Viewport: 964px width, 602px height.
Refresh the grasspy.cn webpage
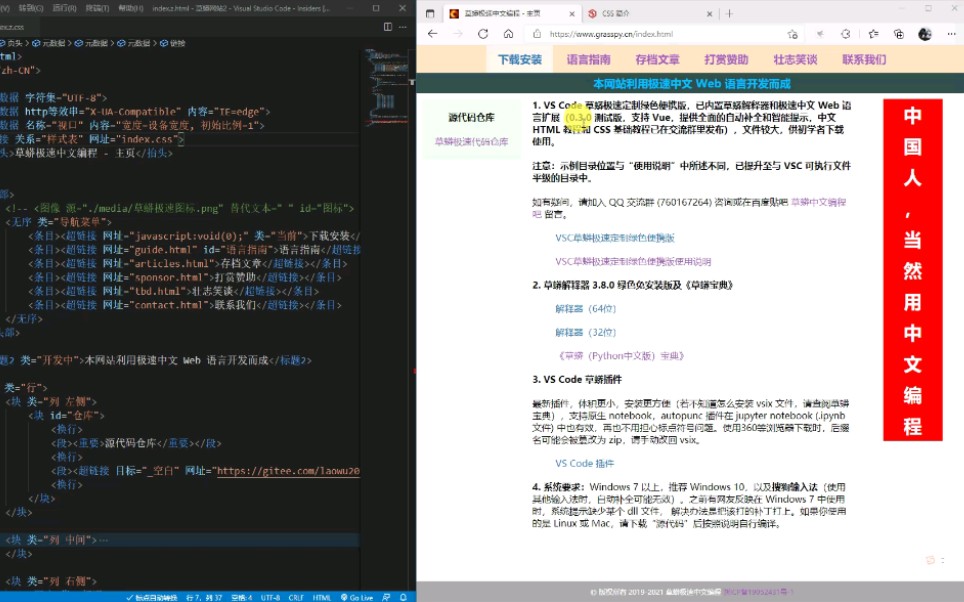[483, 33]
